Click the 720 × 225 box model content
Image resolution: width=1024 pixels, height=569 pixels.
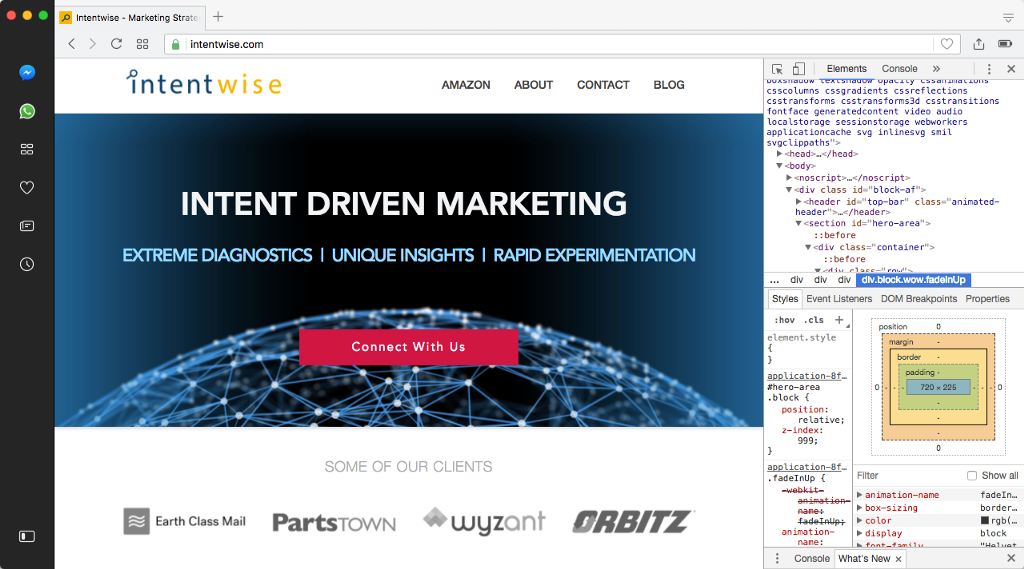click(938, 387)
